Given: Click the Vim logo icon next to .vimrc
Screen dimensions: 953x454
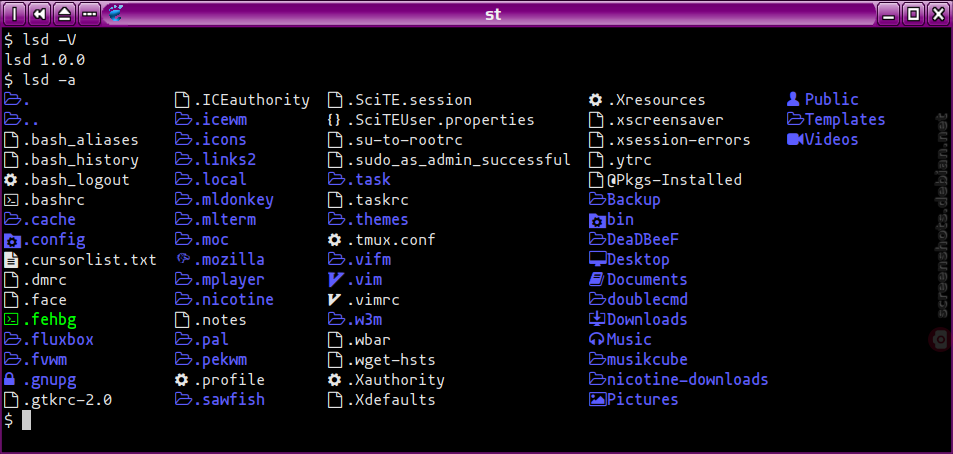Looking at the screenshot, I should (334, 300).
